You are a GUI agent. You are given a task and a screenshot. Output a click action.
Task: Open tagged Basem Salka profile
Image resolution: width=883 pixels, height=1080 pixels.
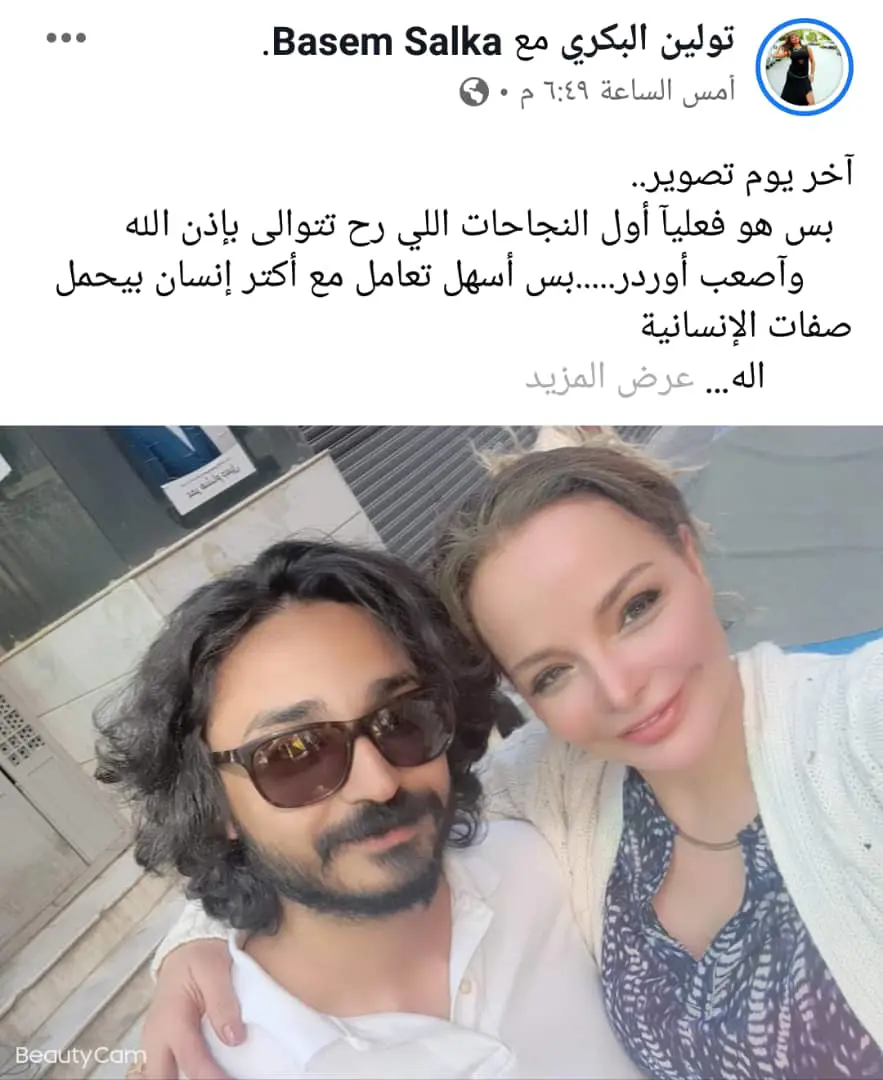[x=387, y=43]
